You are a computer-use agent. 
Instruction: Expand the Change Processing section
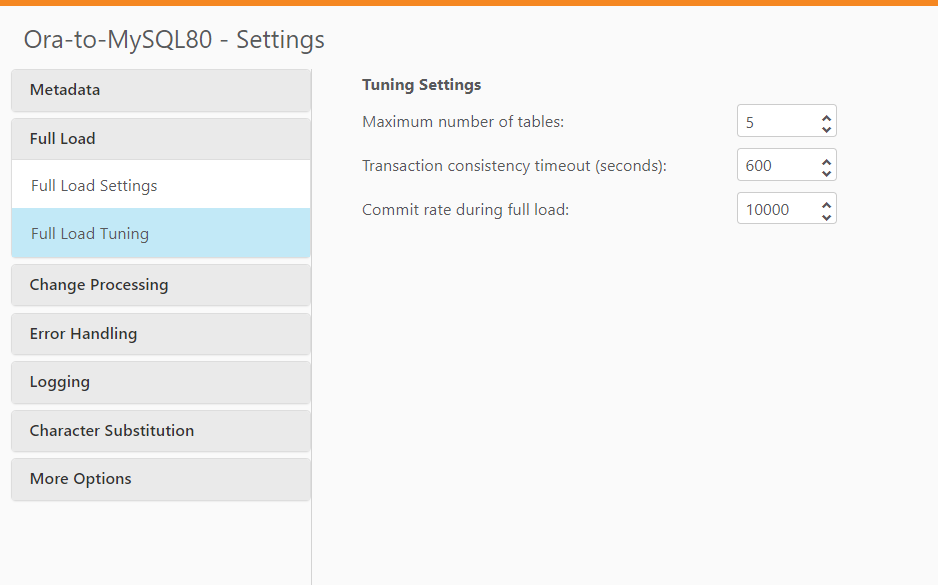click(160, 285)
